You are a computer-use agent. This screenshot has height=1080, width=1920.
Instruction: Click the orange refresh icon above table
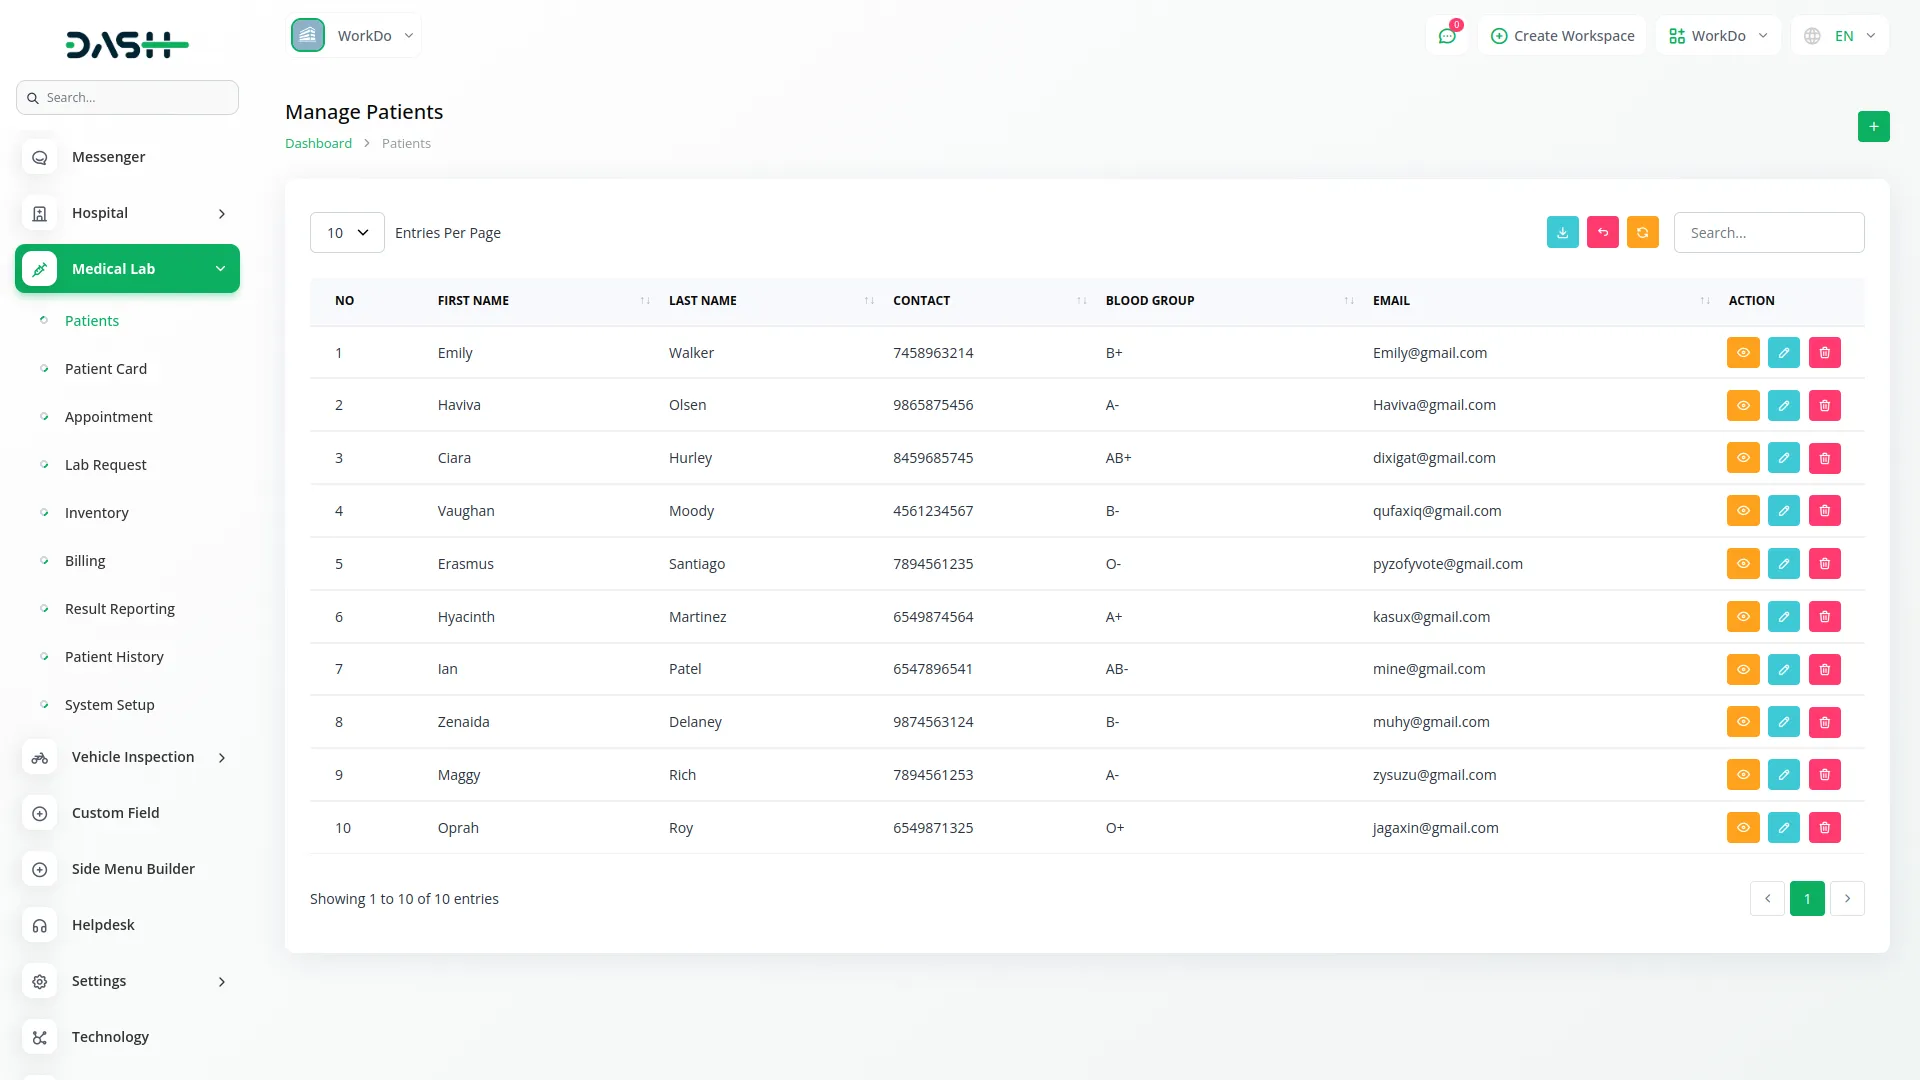pos(1642,232)
